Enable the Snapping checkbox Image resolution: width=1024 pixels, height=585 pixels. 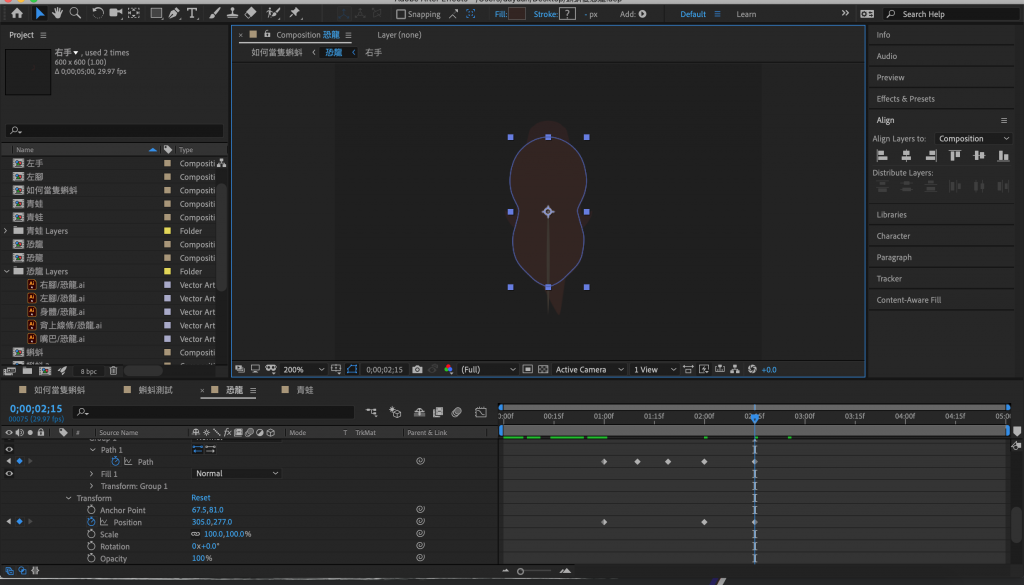pyautogui.click(x=401, y=14)
